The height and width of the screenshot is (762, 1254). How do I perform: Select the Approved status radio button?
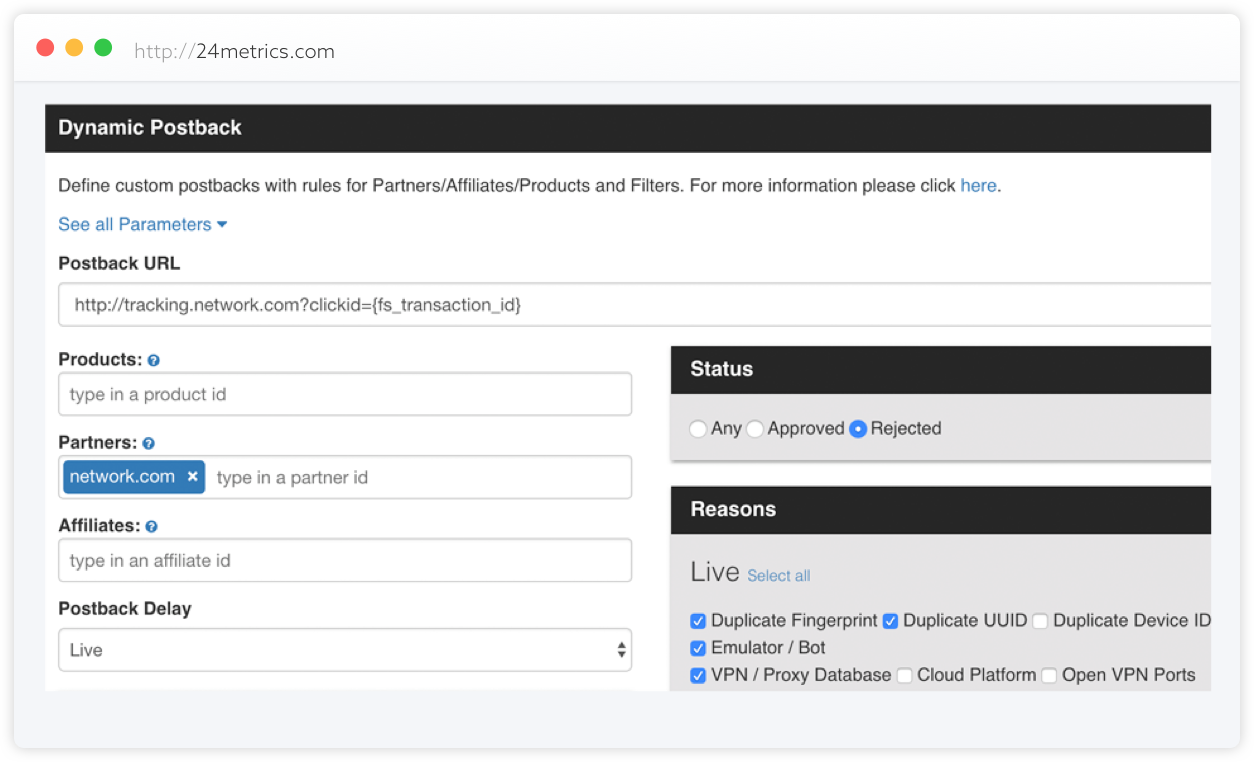click(755, 429)
